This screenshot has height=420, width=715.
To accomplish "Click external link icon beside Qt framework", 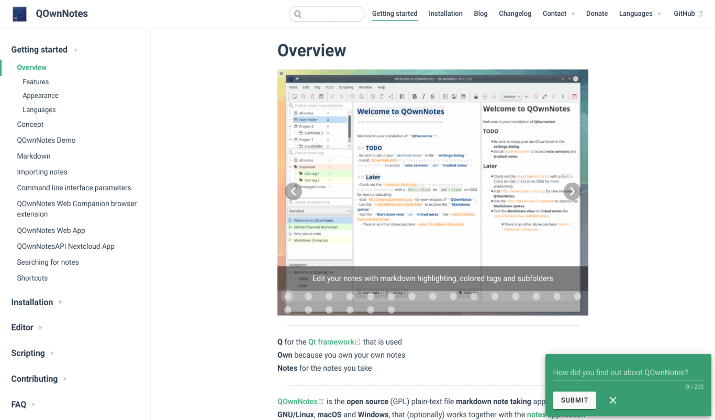I will 358,342.
